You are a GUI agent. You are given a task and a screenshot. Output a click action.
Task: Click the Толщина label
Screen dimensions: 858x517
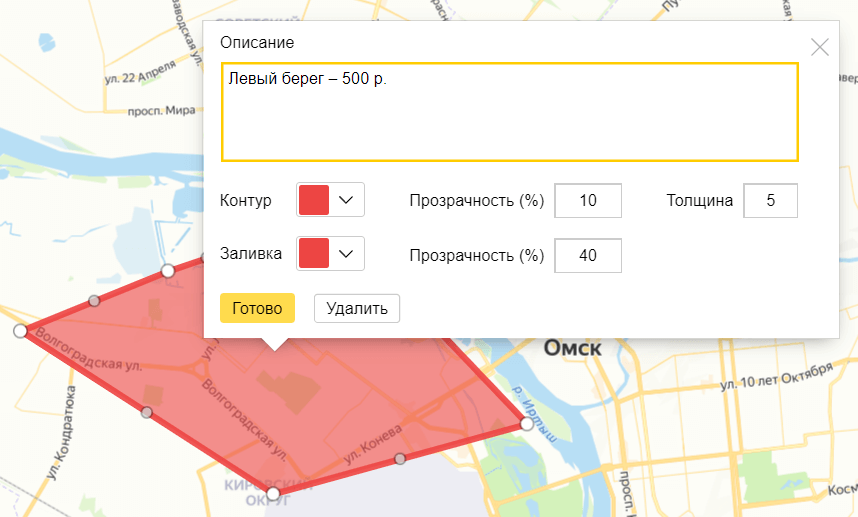699,200
